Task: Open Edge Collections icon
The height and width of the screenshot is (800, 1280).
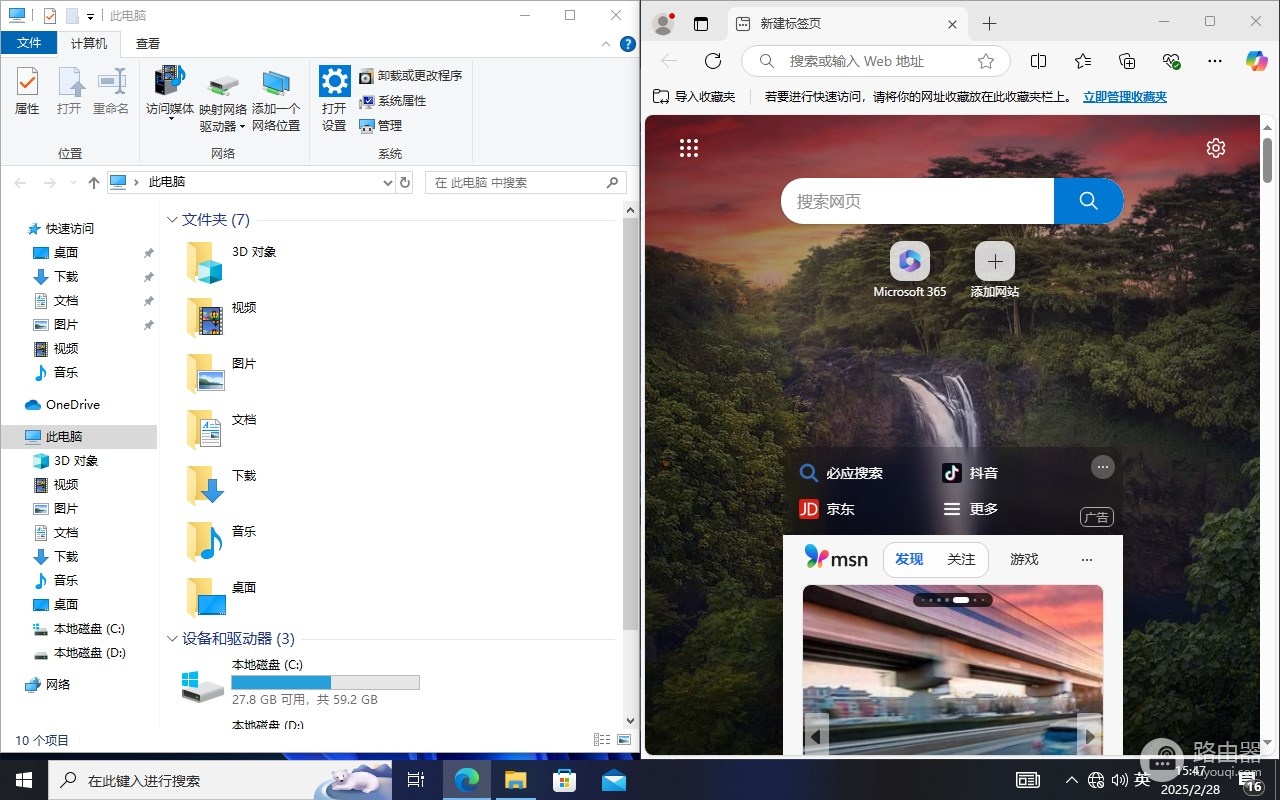Action: [1127, 61]
